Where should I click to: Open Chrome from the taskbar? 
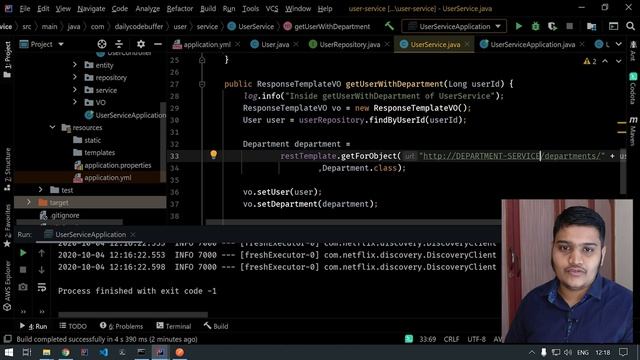coord(66,352)
